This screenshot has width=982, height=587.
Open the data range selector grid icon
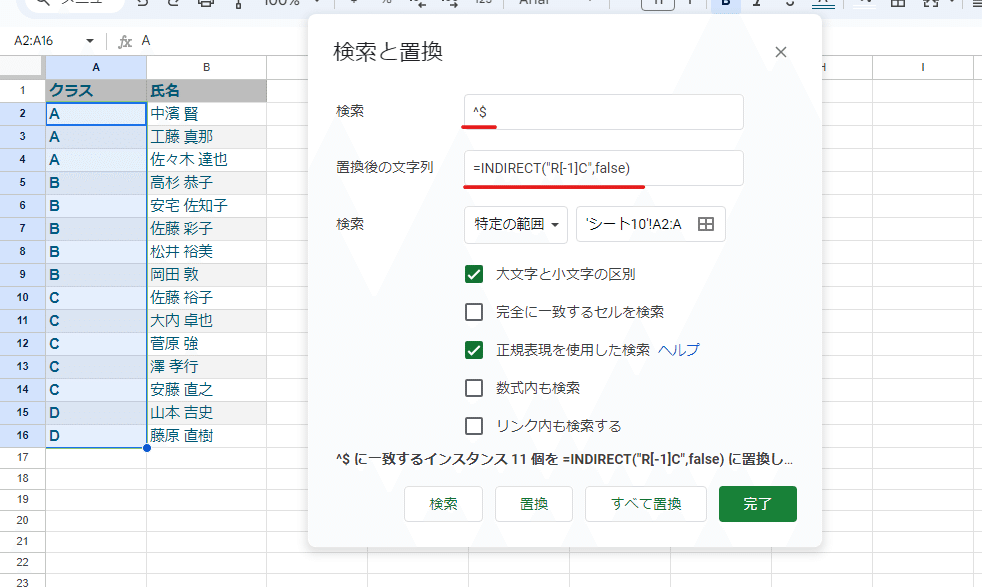[706, 224]
